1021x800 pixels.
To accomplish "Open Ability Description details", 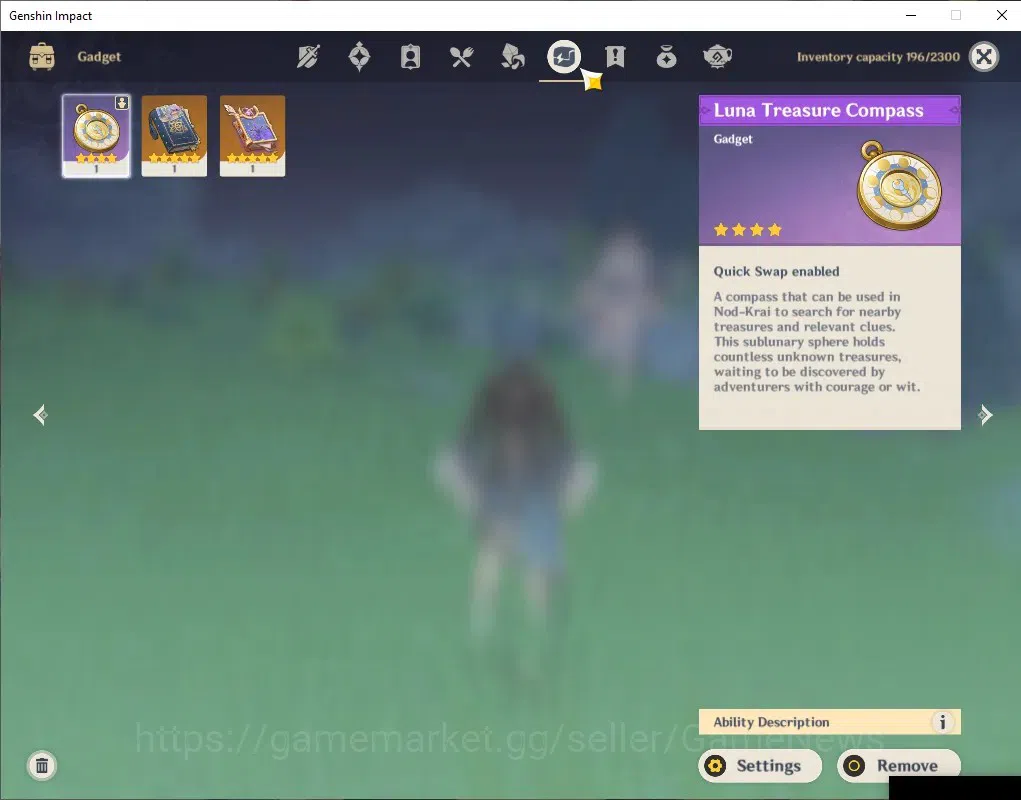I will [x=830, y=722].
